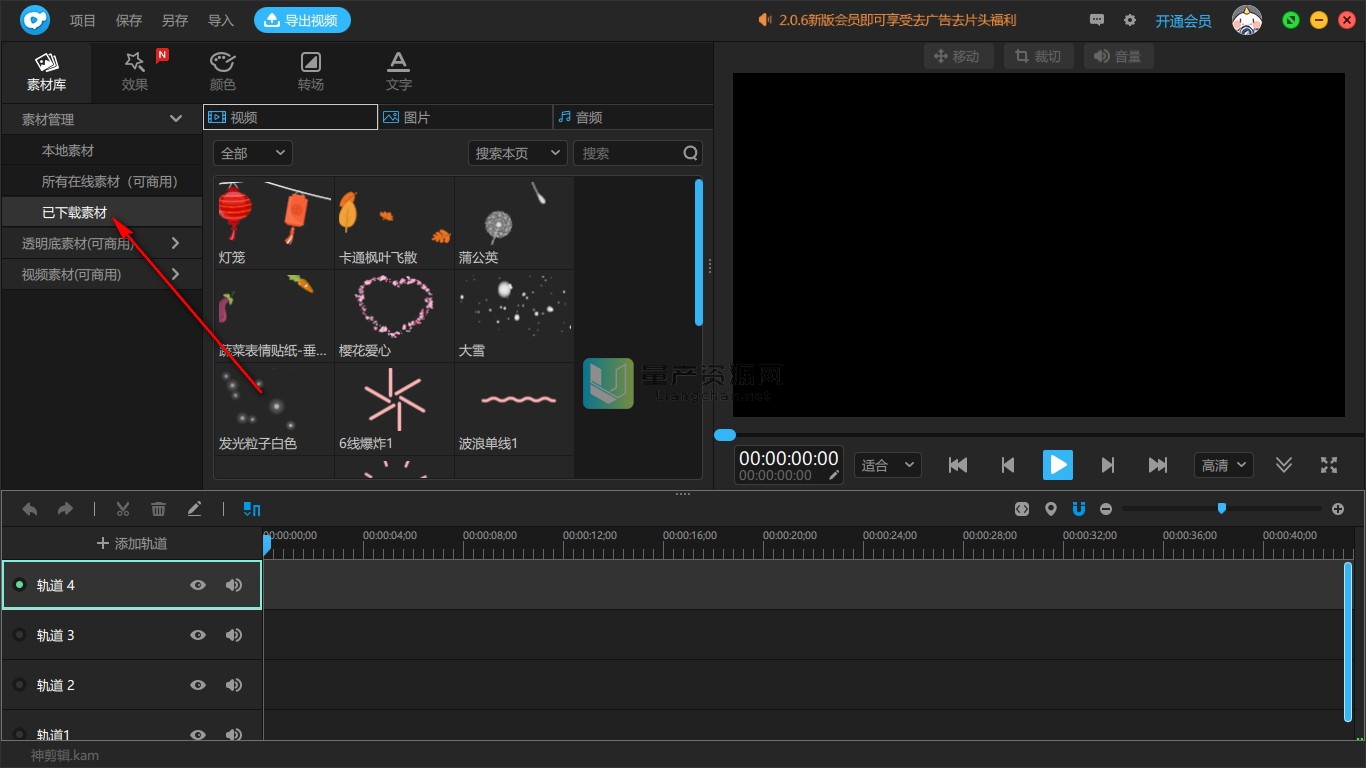Open the 高清 quality dropdown
This screenshot has height=768, width=1366.
point(1223,465)
